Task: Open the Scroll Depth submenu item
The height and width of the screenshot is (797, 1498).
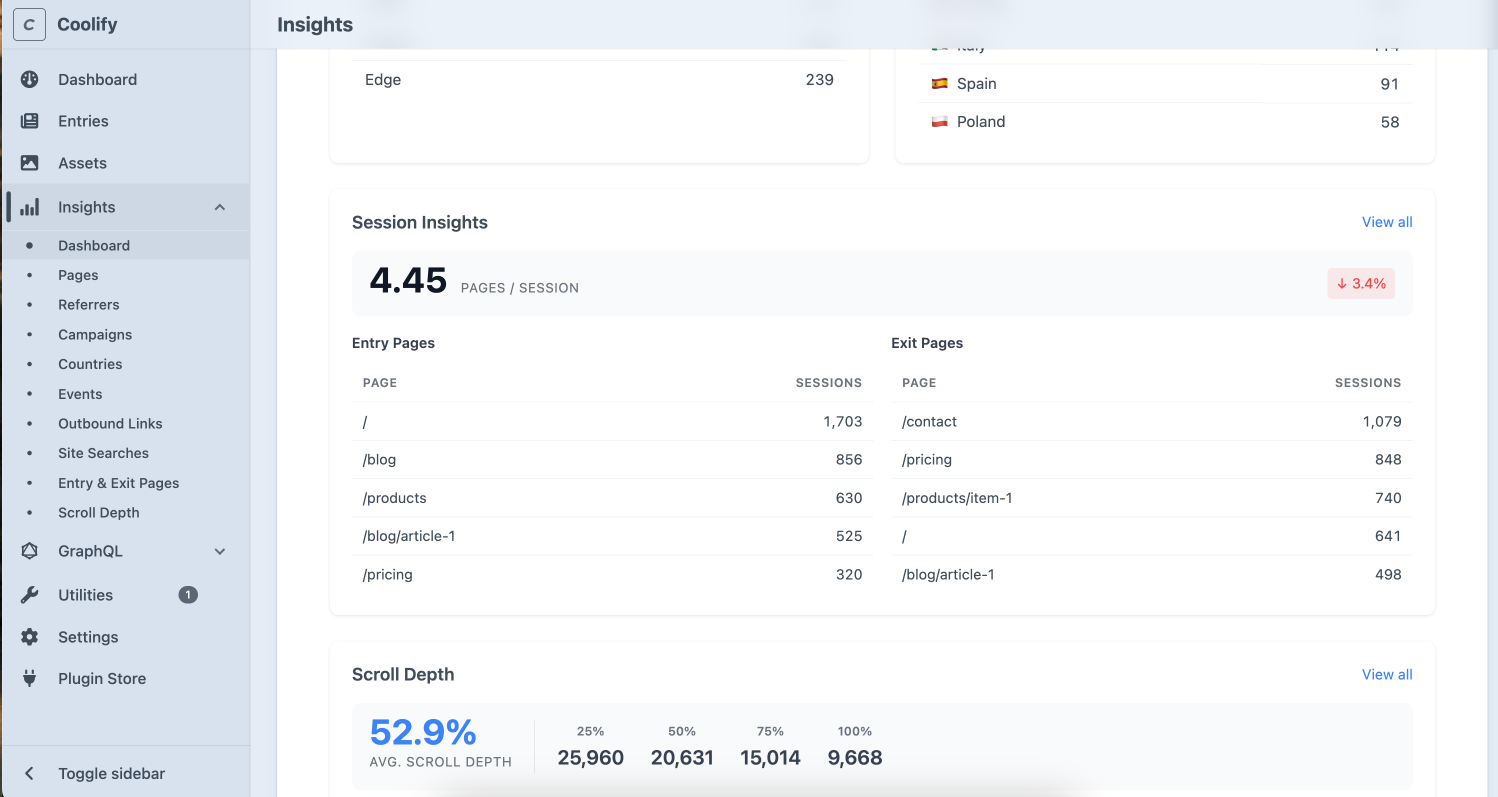Action: 98,513
